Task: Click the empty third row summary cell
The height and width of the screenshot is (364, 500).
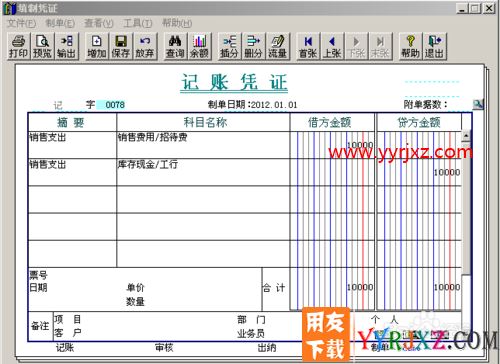Action: [x=72, y=199]
